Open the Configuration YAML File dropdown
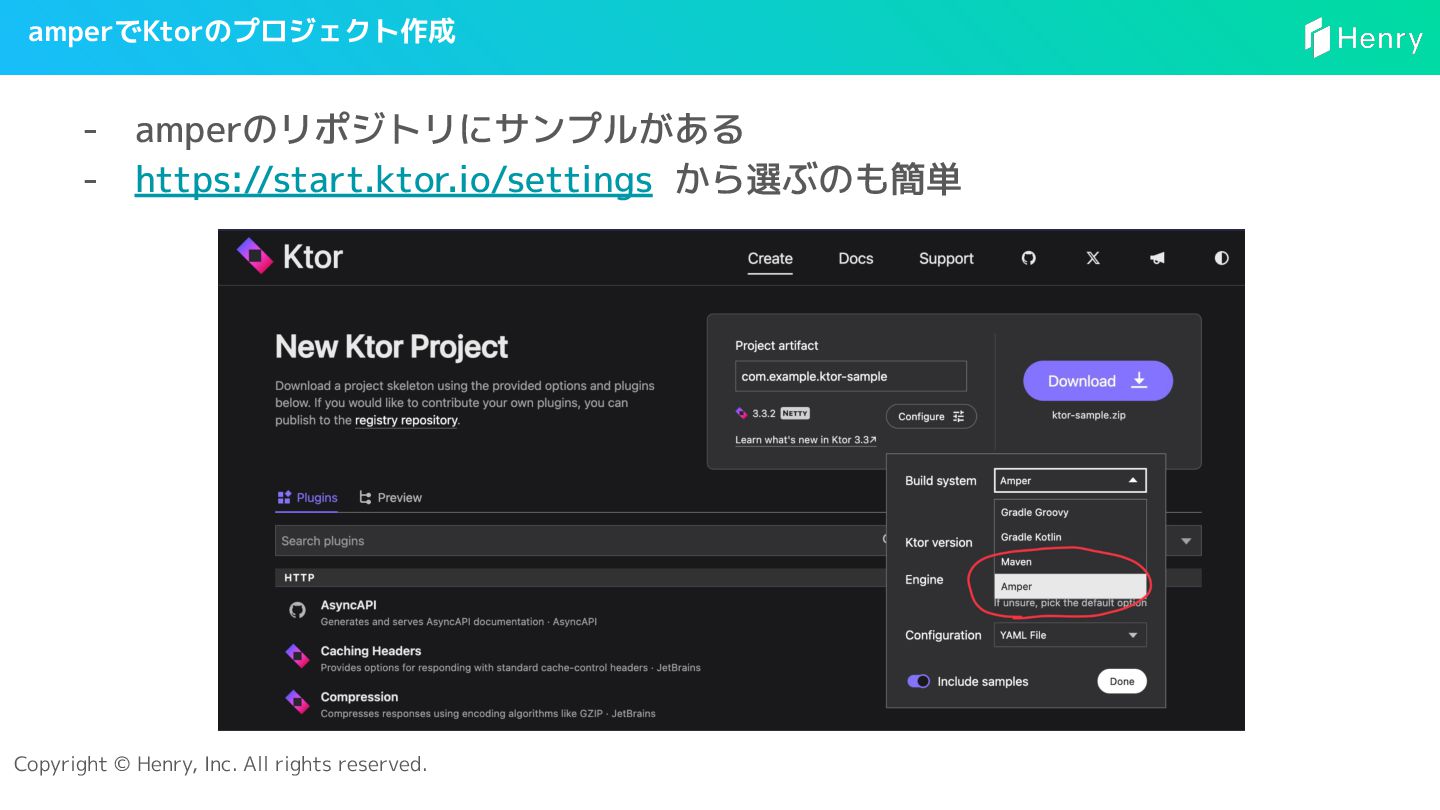 coord(1070,635)
